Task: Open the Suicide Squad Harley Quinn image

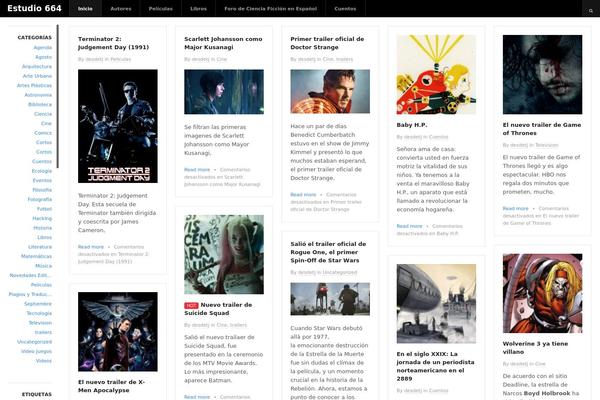Action: point(224,254)
